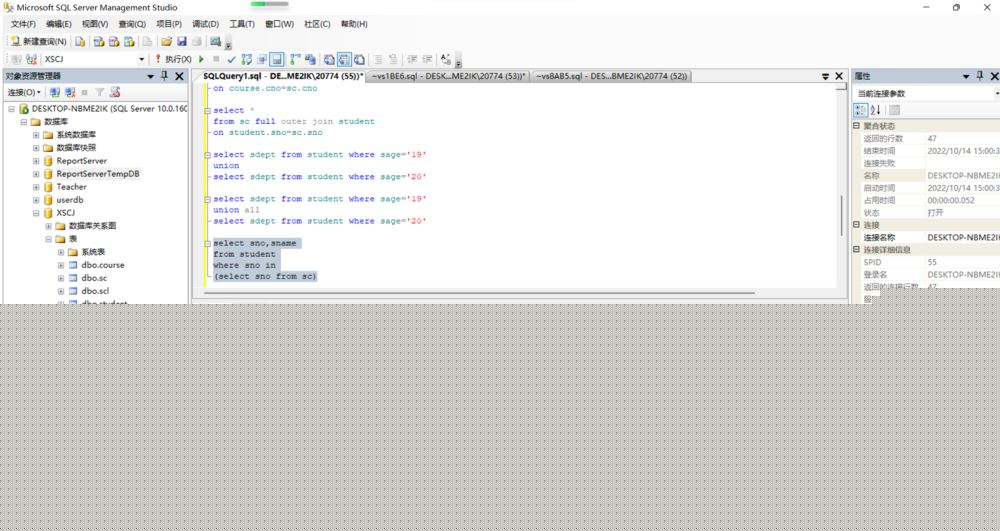Click the editor vertical scrollbar
Screen dimensions: 1000x531
pyautogui.click(x=842, y=210)
